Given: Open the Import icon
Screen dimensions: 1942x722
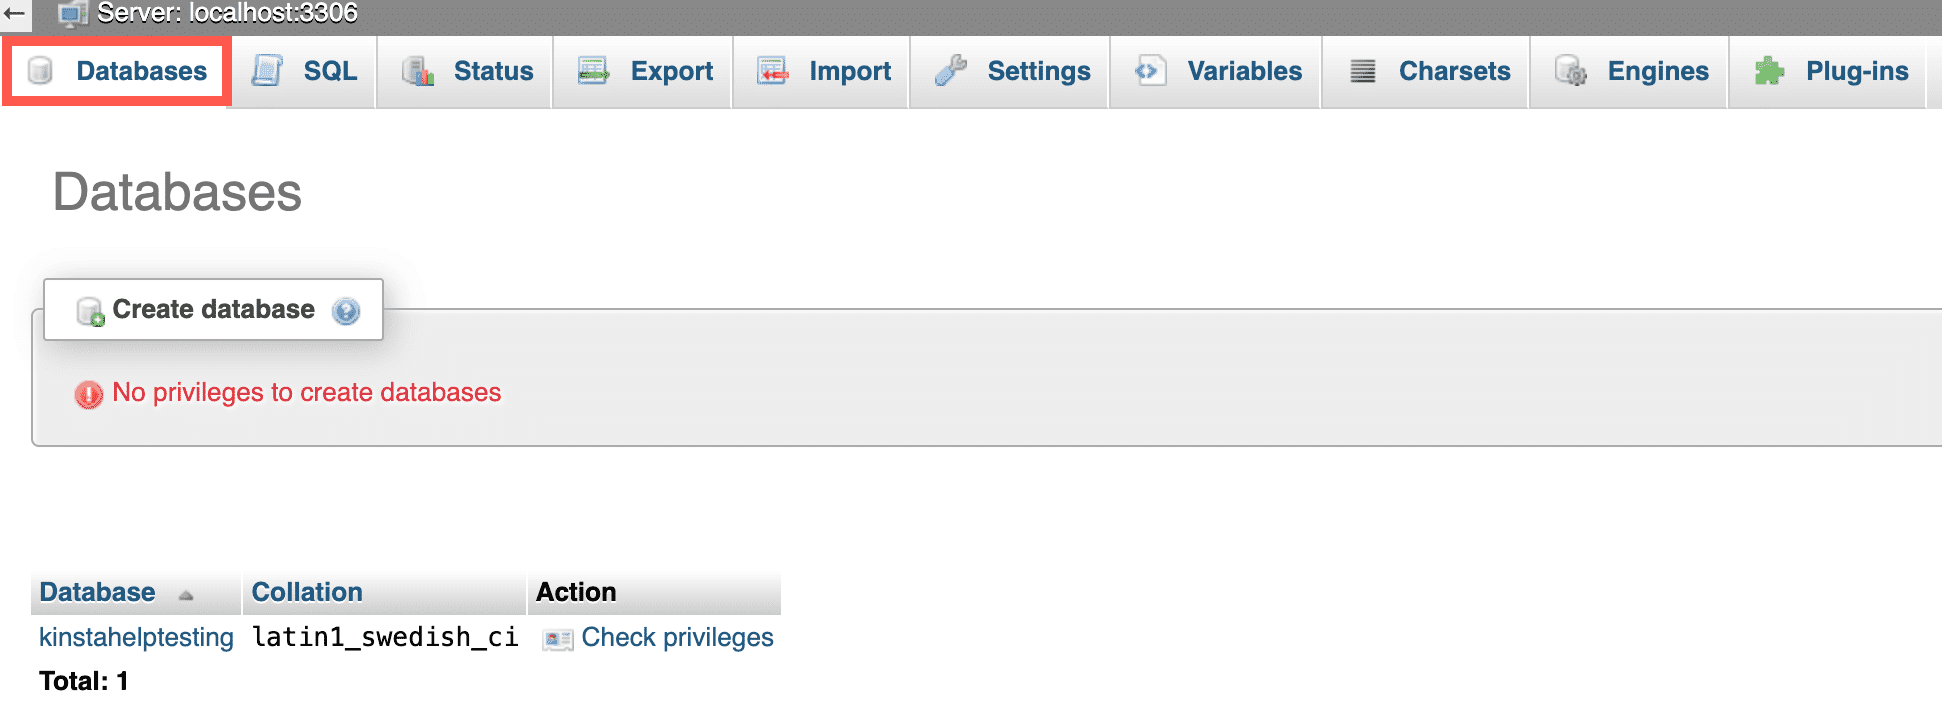Looking at the screenshot, I should (x=771, y=70).
